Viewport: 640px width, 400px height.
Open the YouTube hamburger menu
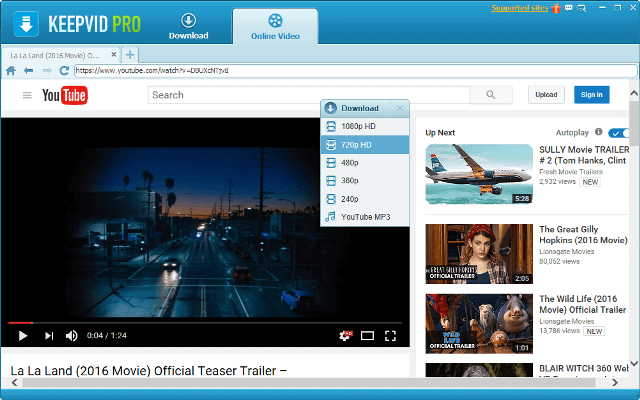[27, 95]
